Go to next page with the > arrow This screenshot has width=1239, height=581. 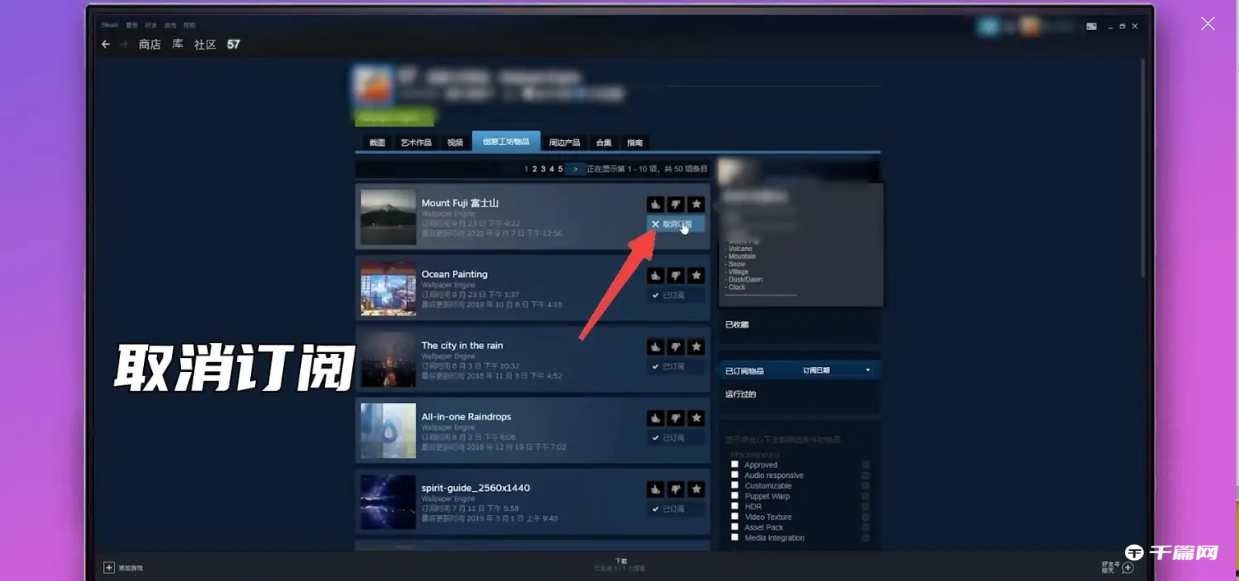(575, 170)
